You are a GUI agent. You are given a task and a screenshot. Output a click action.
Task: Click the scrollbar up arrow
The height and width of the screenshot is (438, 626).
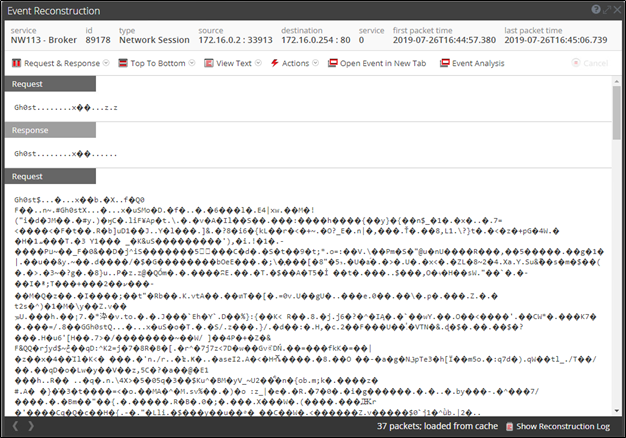click(x=617, y=81)
